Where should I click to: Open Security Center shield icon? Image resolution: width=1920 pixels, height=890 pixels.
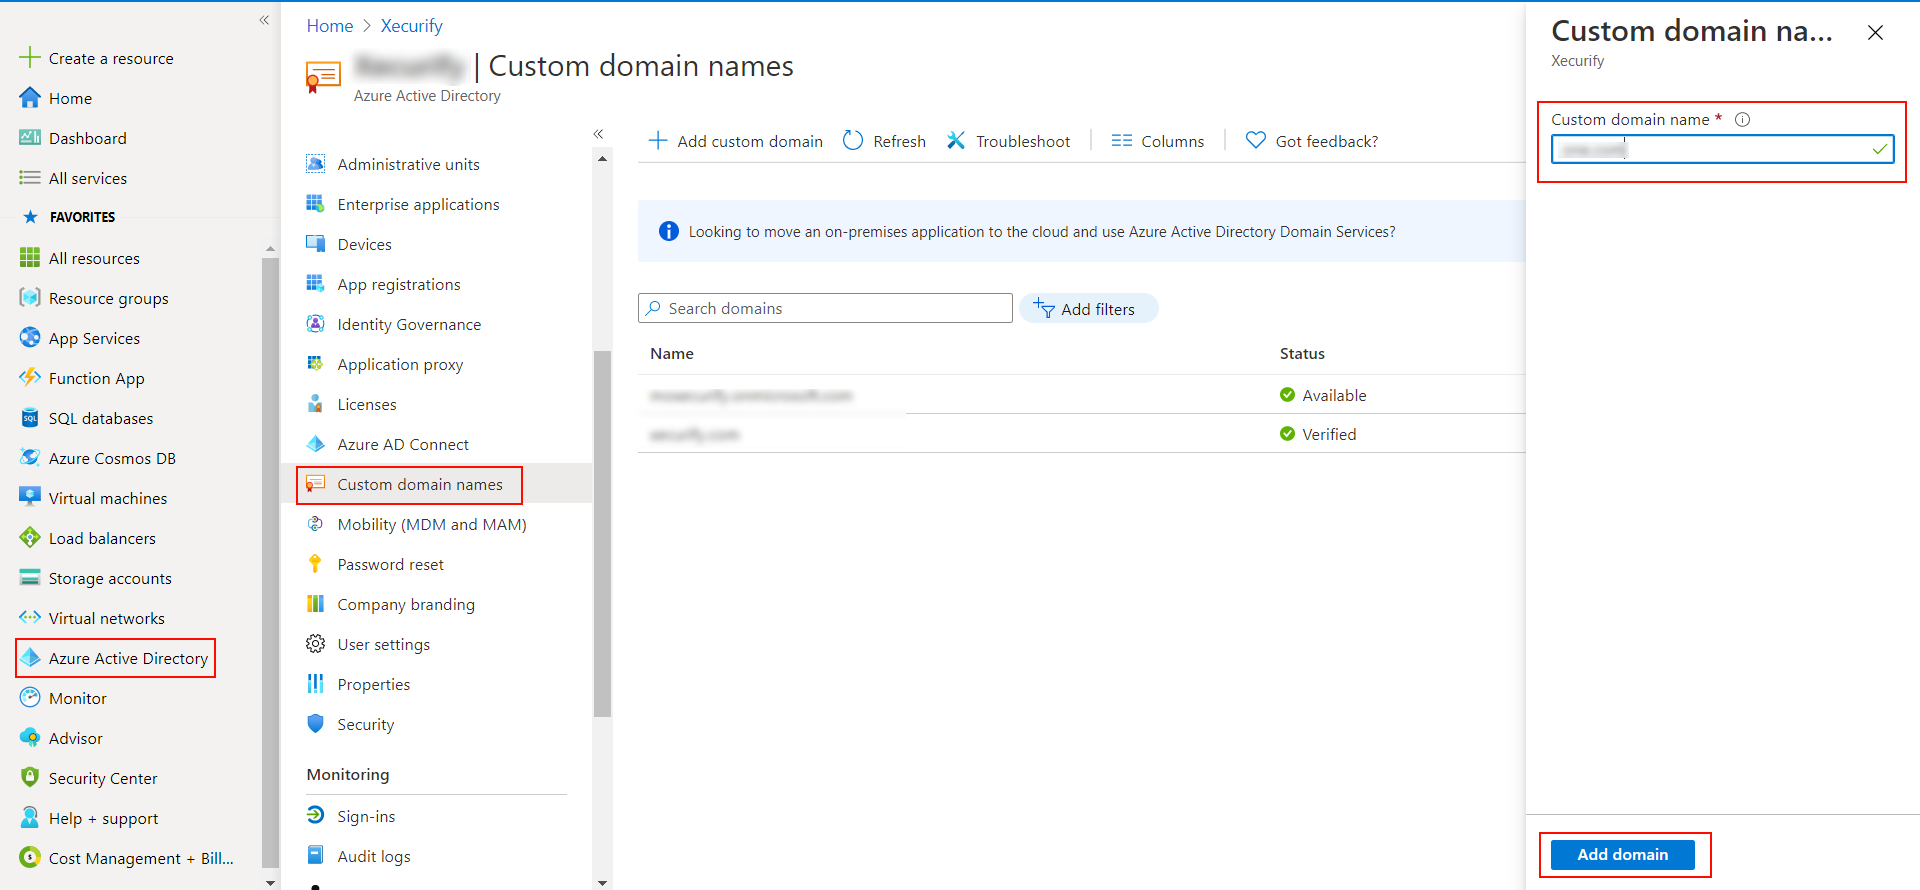(x=30, y=778)
